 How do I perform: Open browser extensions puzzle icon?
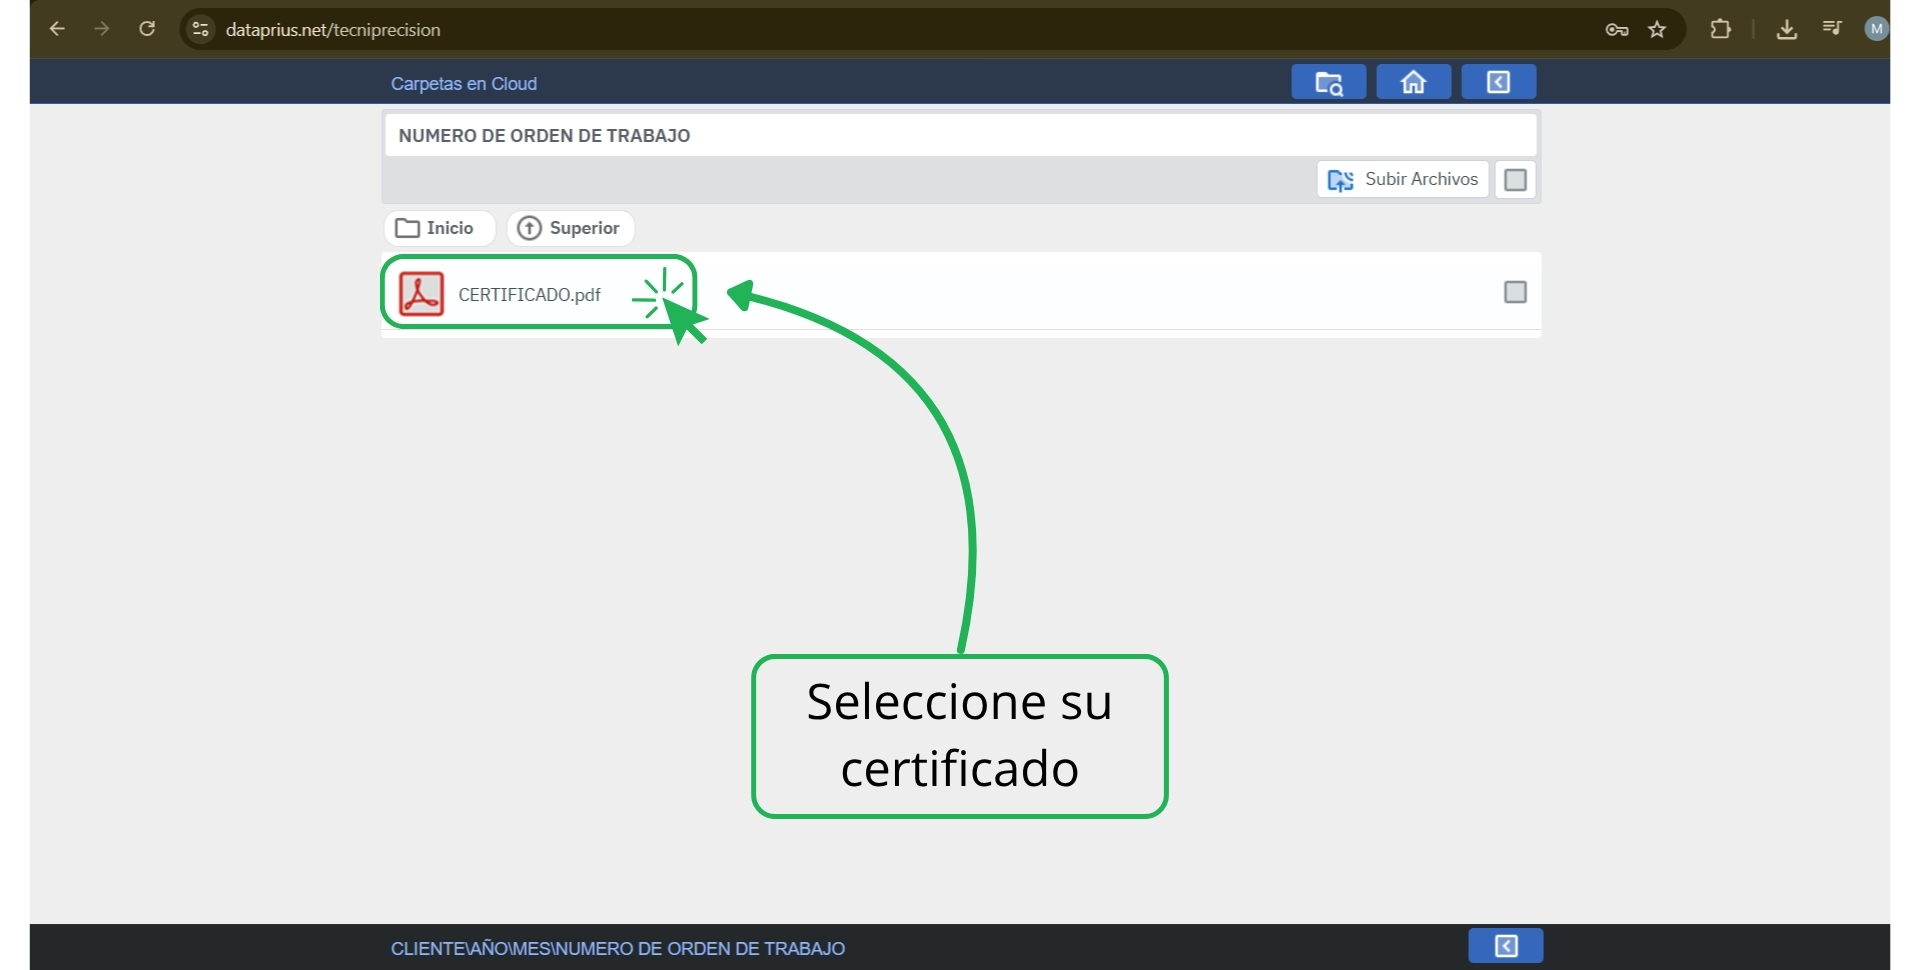(1720, 29)
